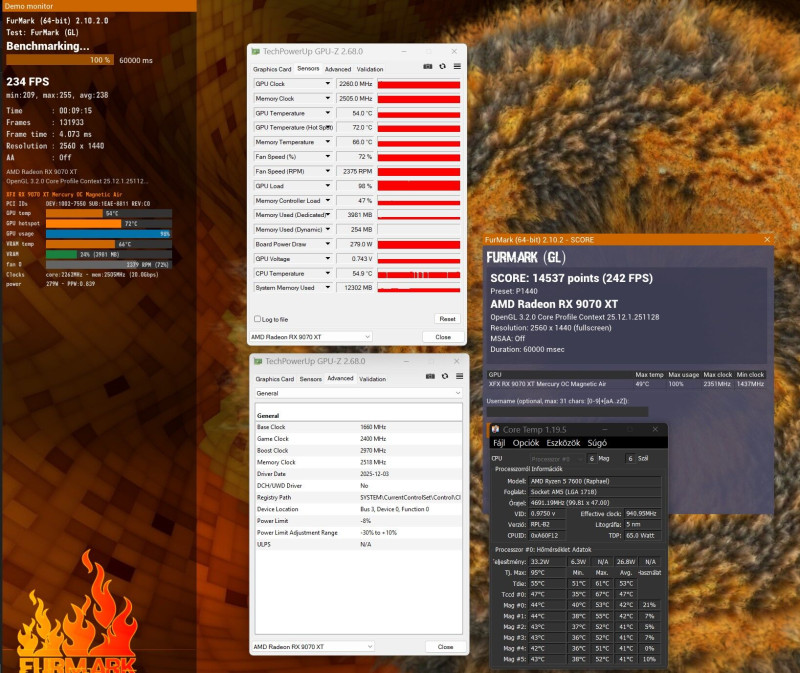Select ULPS row in Advanced list

359,544
